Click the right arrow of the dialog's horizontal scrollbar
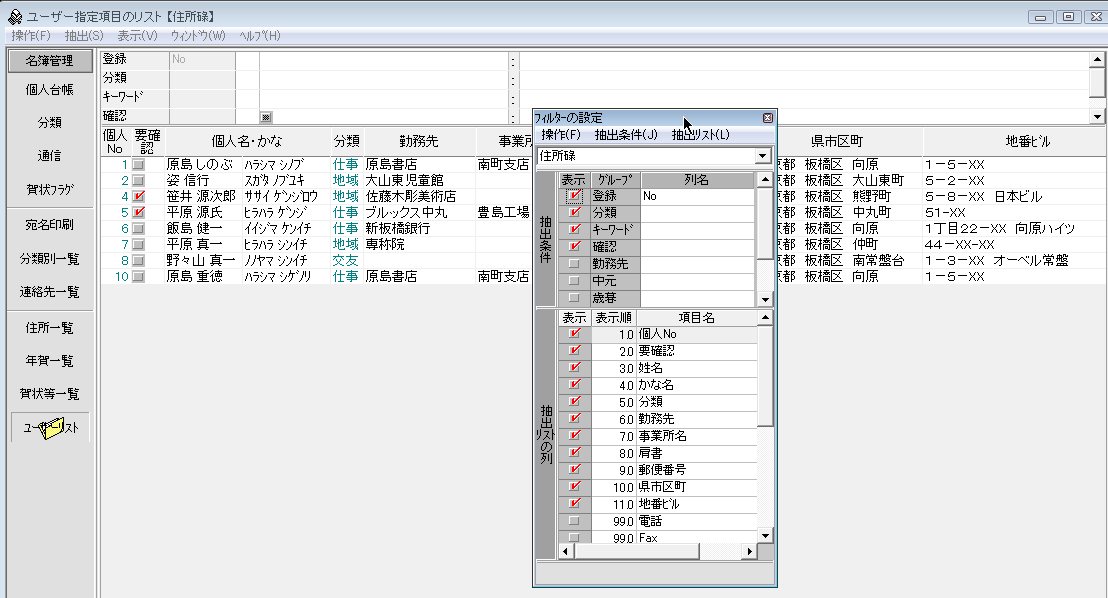 click(749, 551)
